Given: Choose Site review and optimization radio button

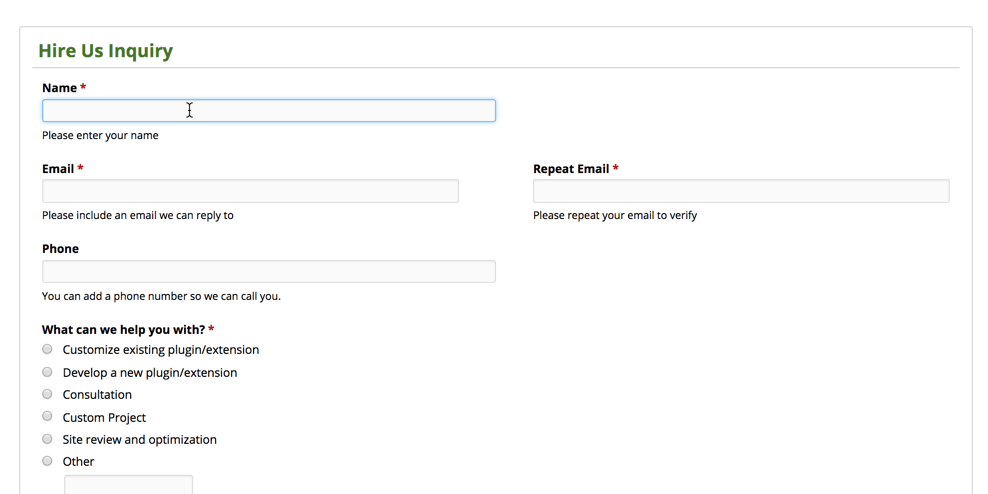Looking at the screenshot, I should (x=47, y=439).
